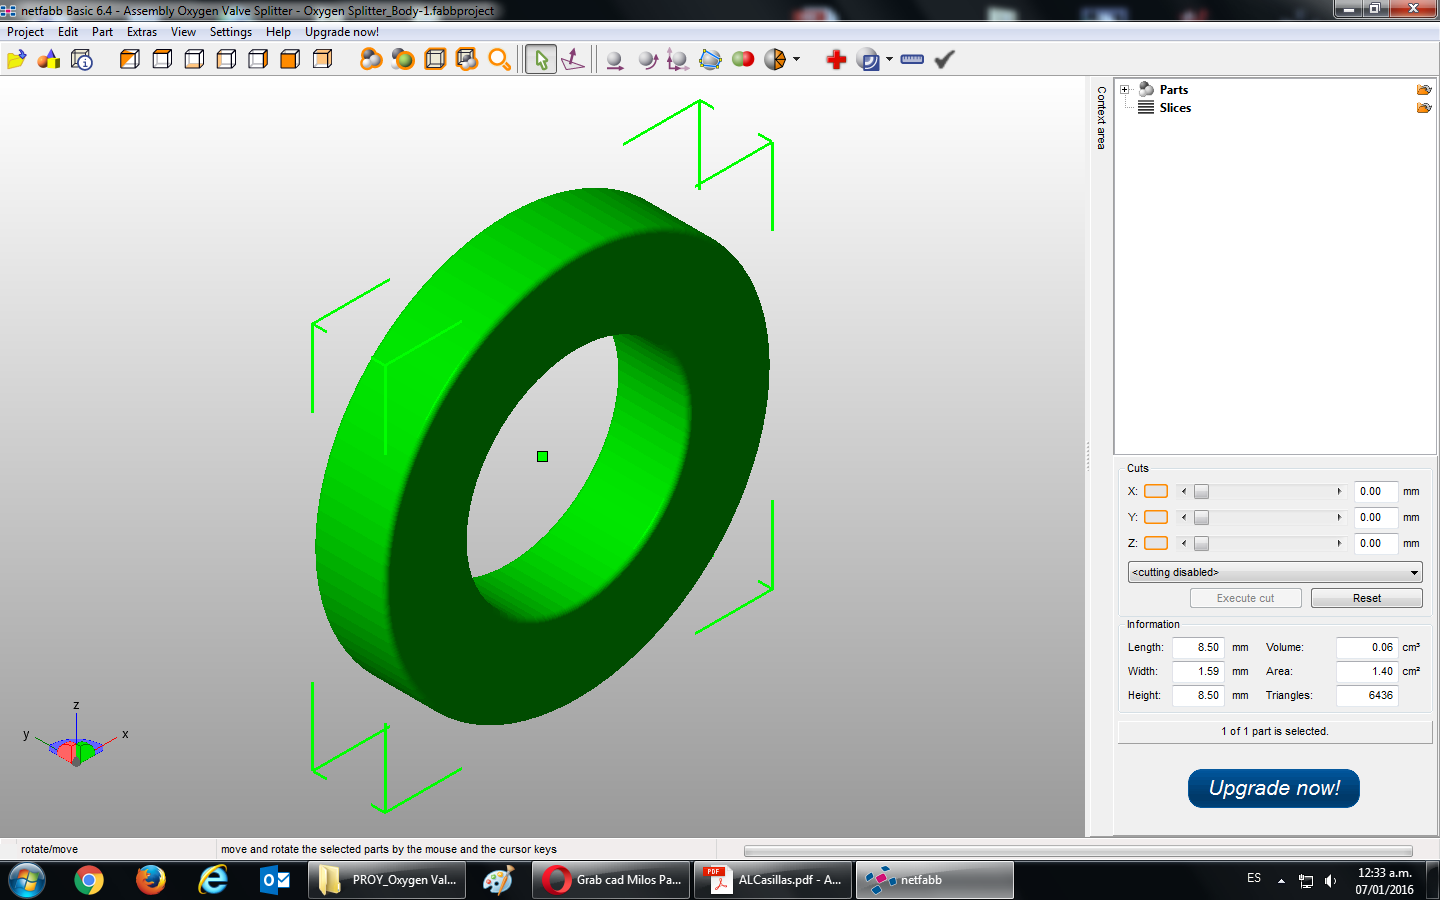Image resolution: width=1440 pixels, height=900 pixels.
Task: Click the Execute cut button
Action: (x=1245, y=598)
